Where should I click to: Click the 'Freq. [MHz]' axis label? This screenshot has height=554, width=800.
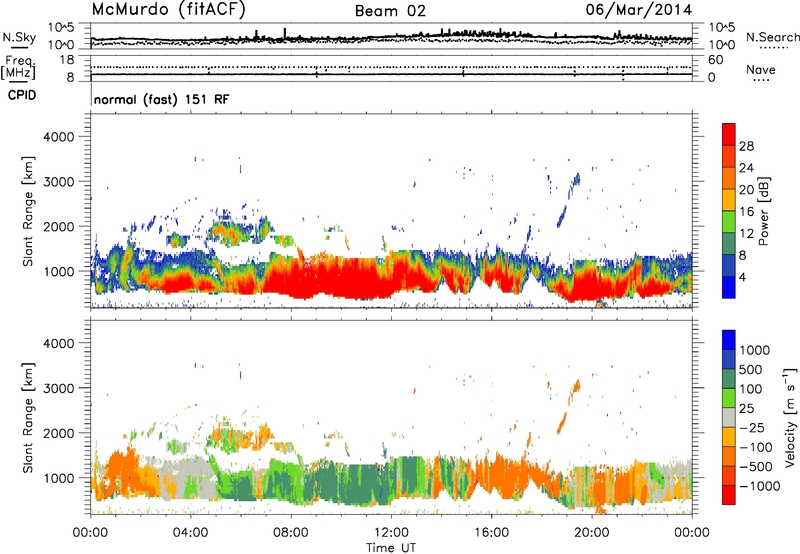(18, 68)
